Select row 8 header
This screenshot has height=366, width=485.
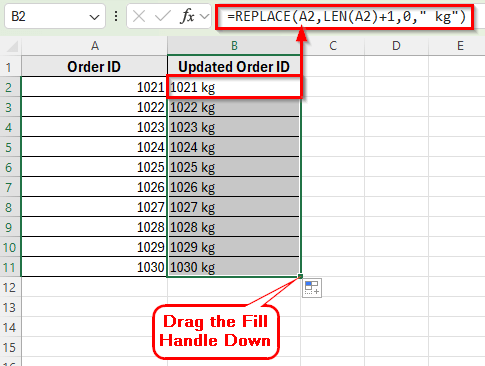pos(10,207)
